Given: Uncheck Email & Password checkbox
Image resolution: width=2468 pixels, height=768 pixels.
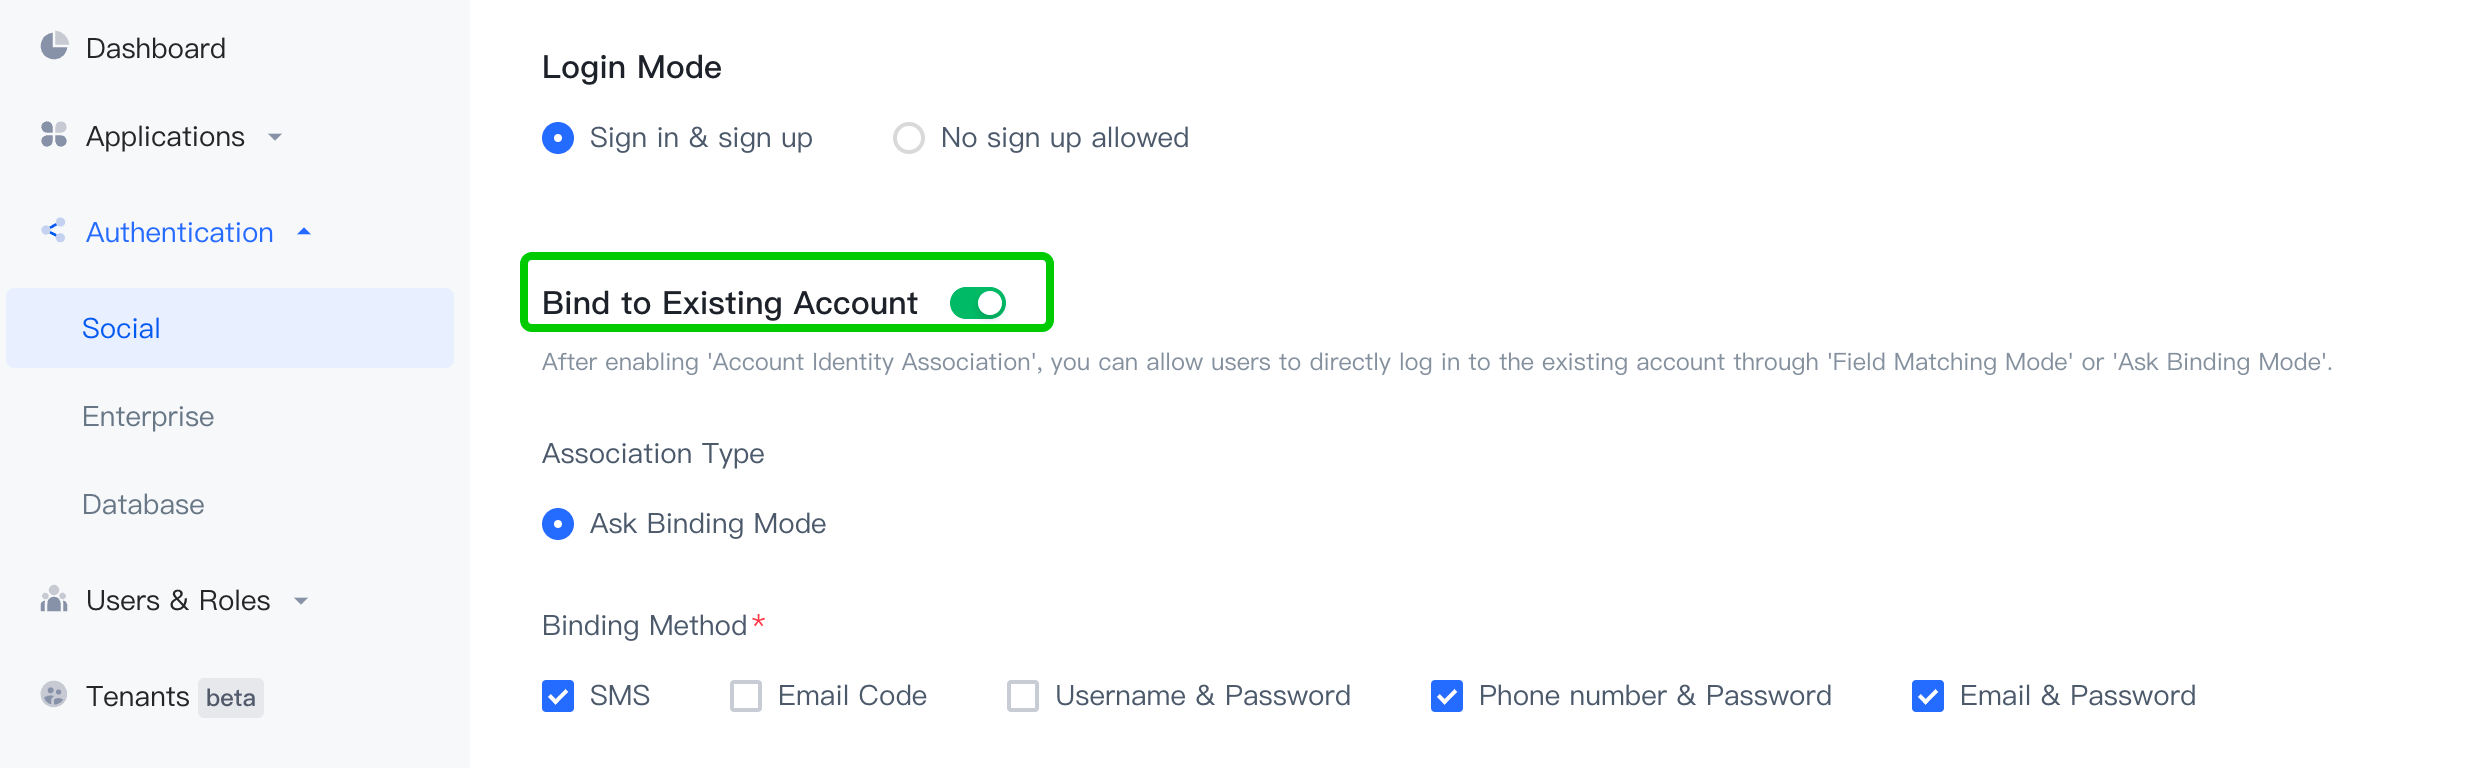Looking at the screenshot, I should pos(1928,696).
